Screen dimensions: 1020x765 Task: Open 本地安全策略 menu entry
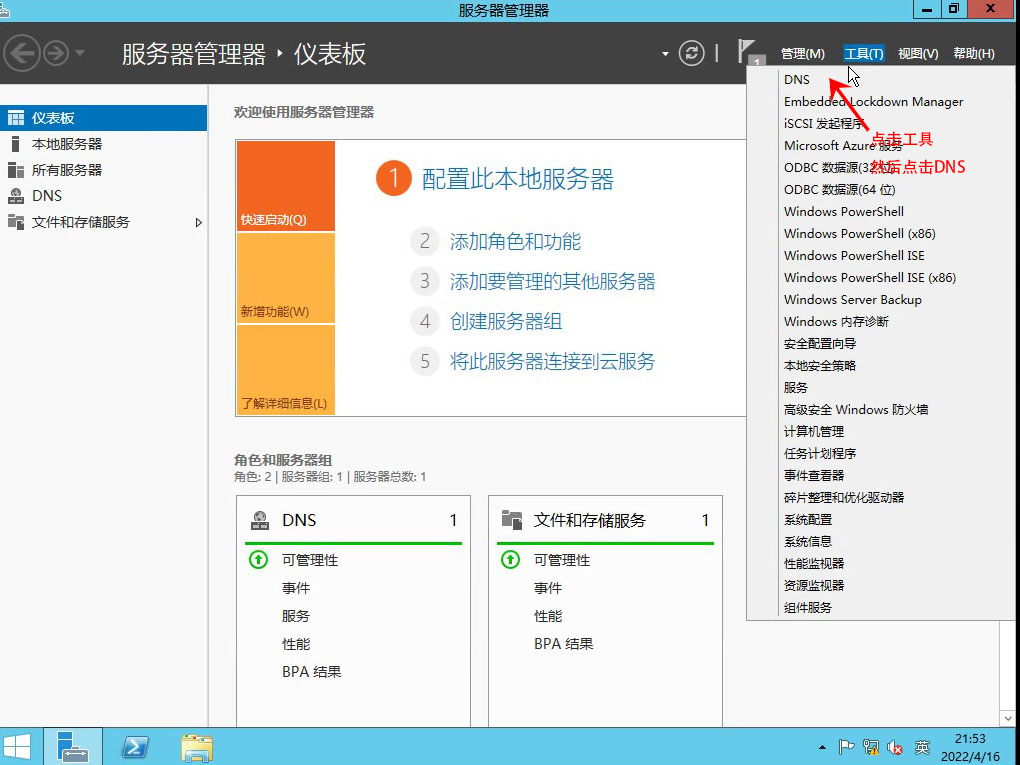pos(820,366)
